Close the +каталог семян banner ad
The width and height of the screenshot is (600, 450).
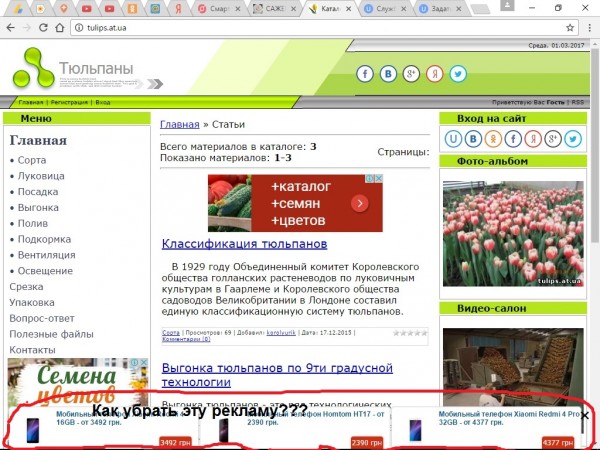tap(378, 178)
